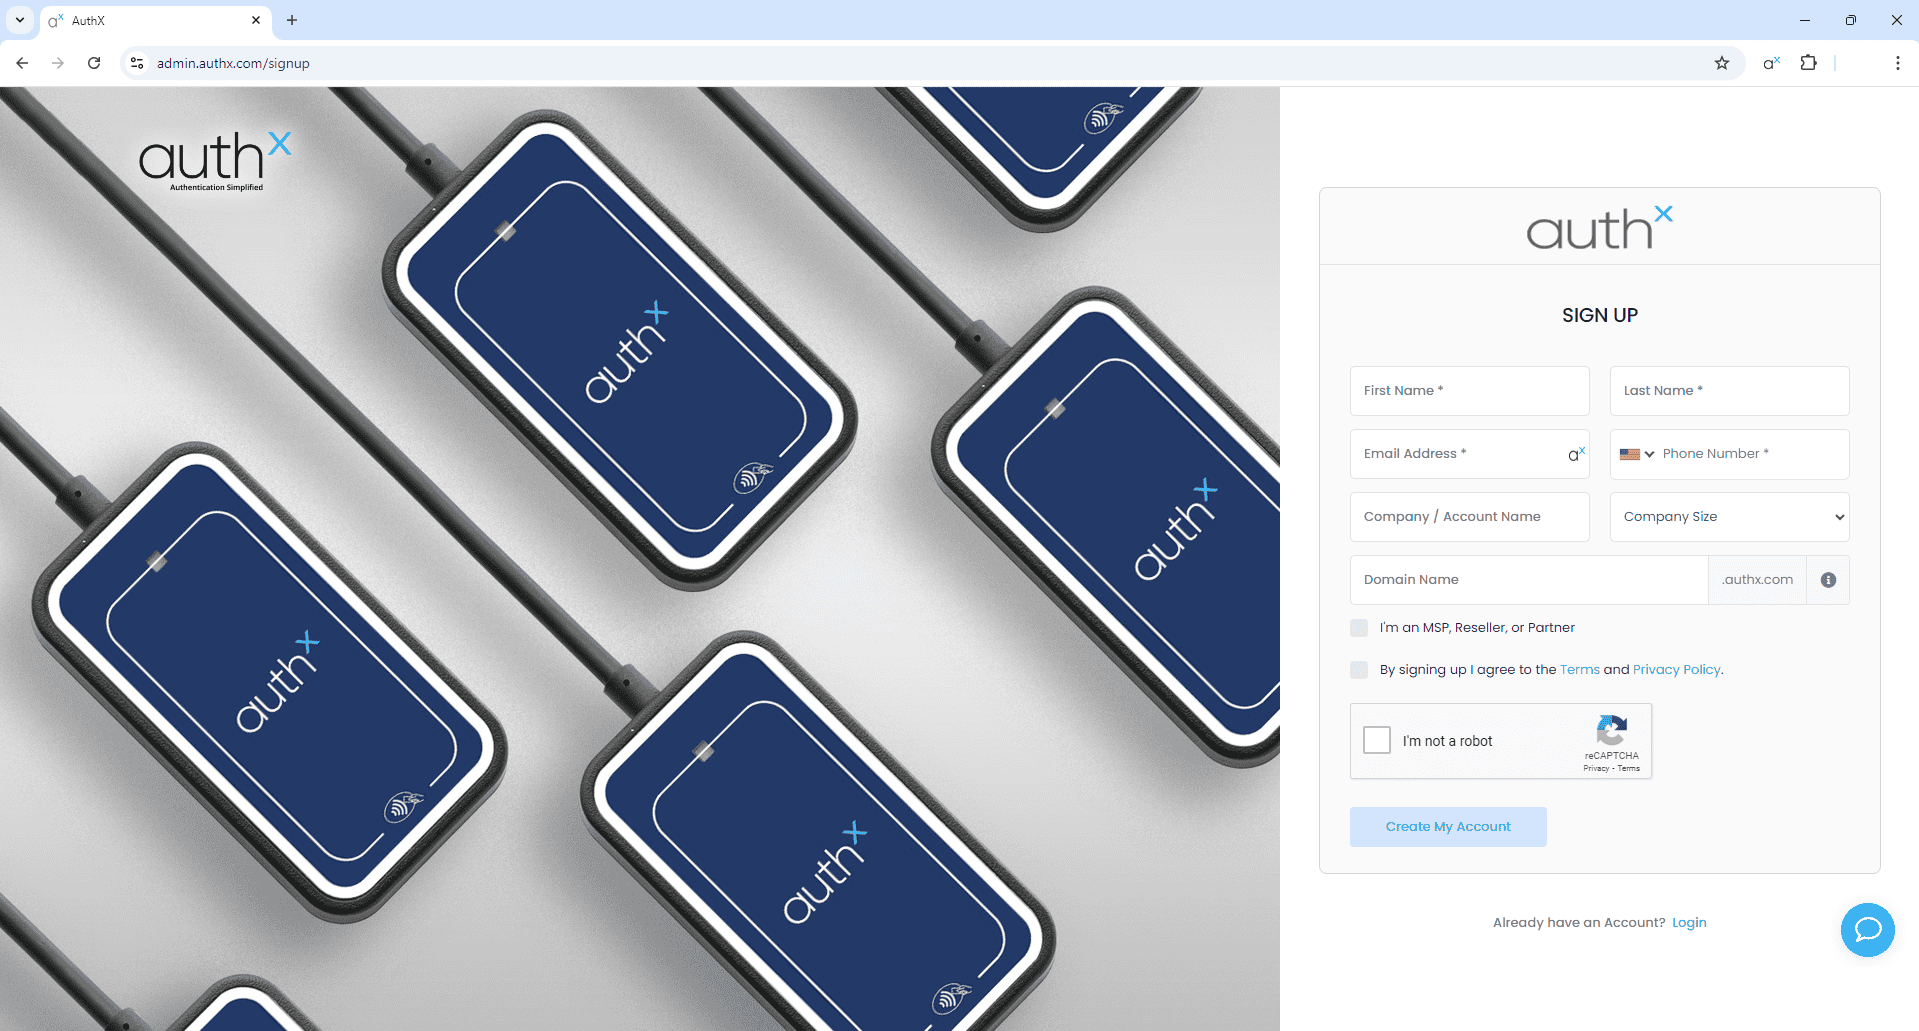1919x1031 pixels.
Task: Open the live chat bubble
Action: [1867, 930]
